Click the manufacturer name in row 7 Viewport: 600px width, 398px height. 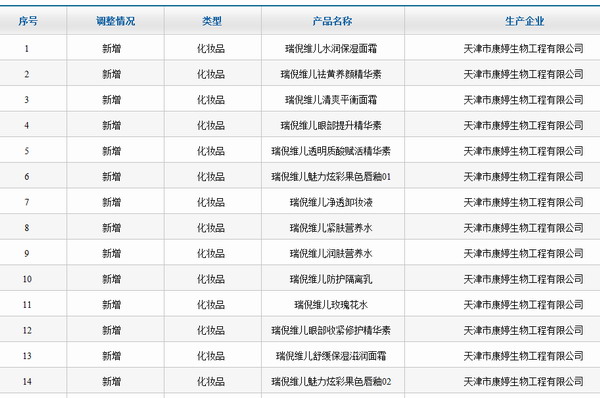click(523, 202)
